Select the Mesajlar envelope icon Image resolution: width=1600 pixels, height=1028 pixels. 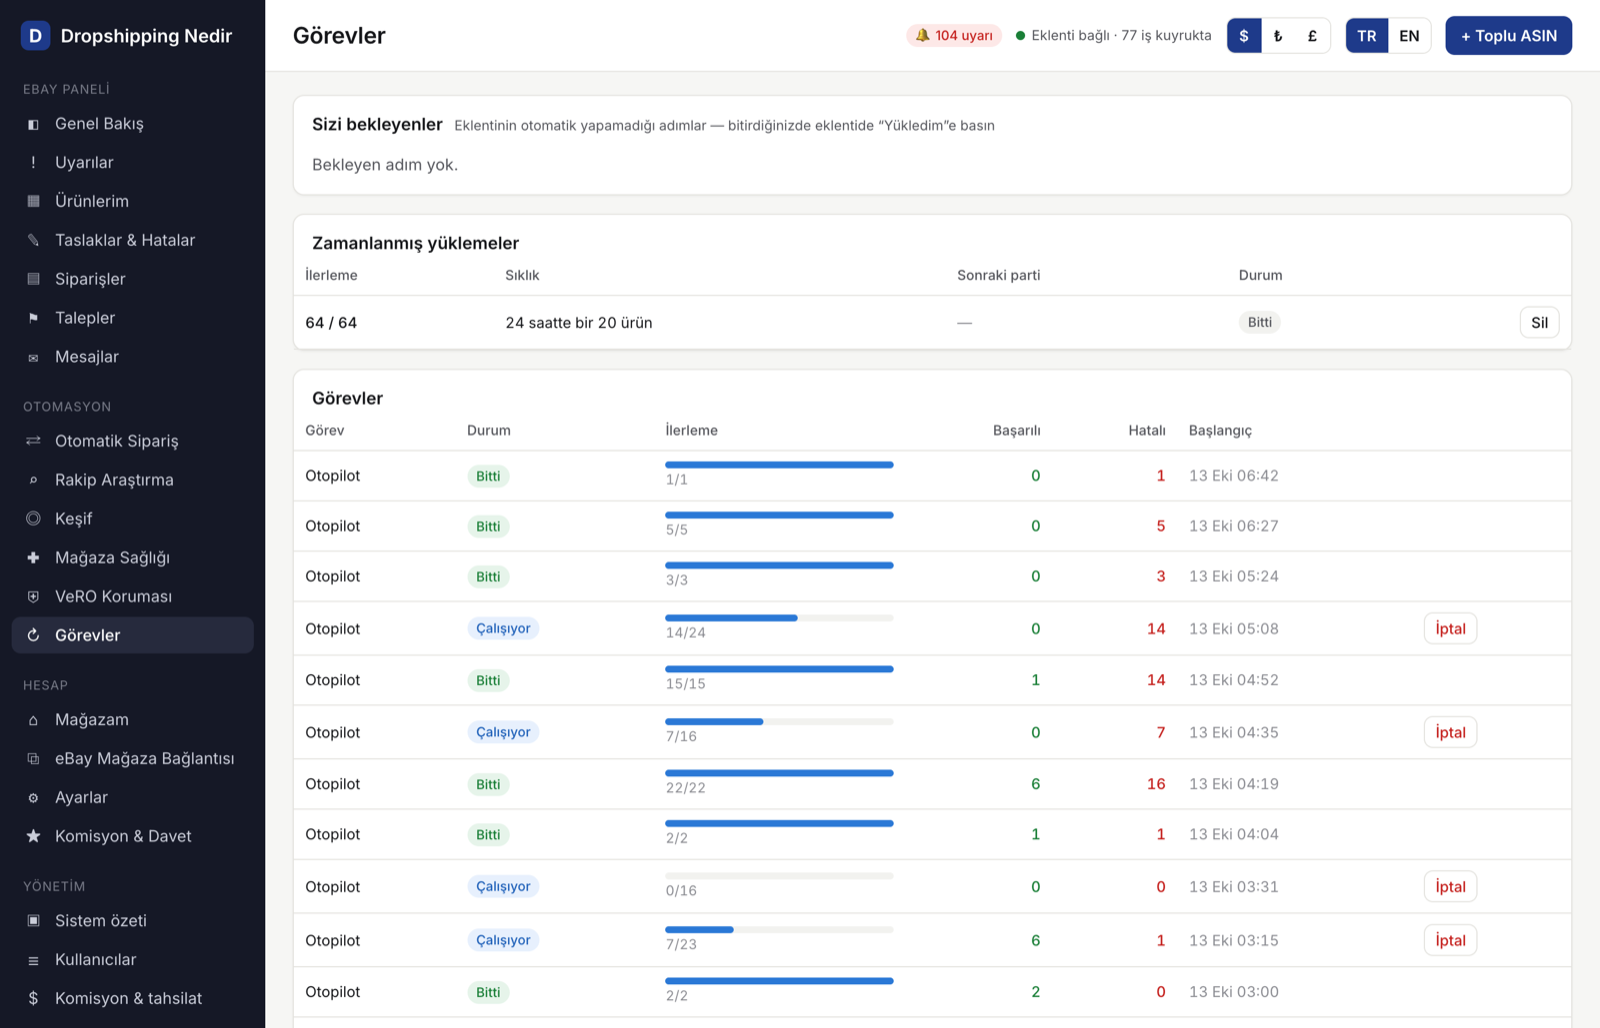33,357
